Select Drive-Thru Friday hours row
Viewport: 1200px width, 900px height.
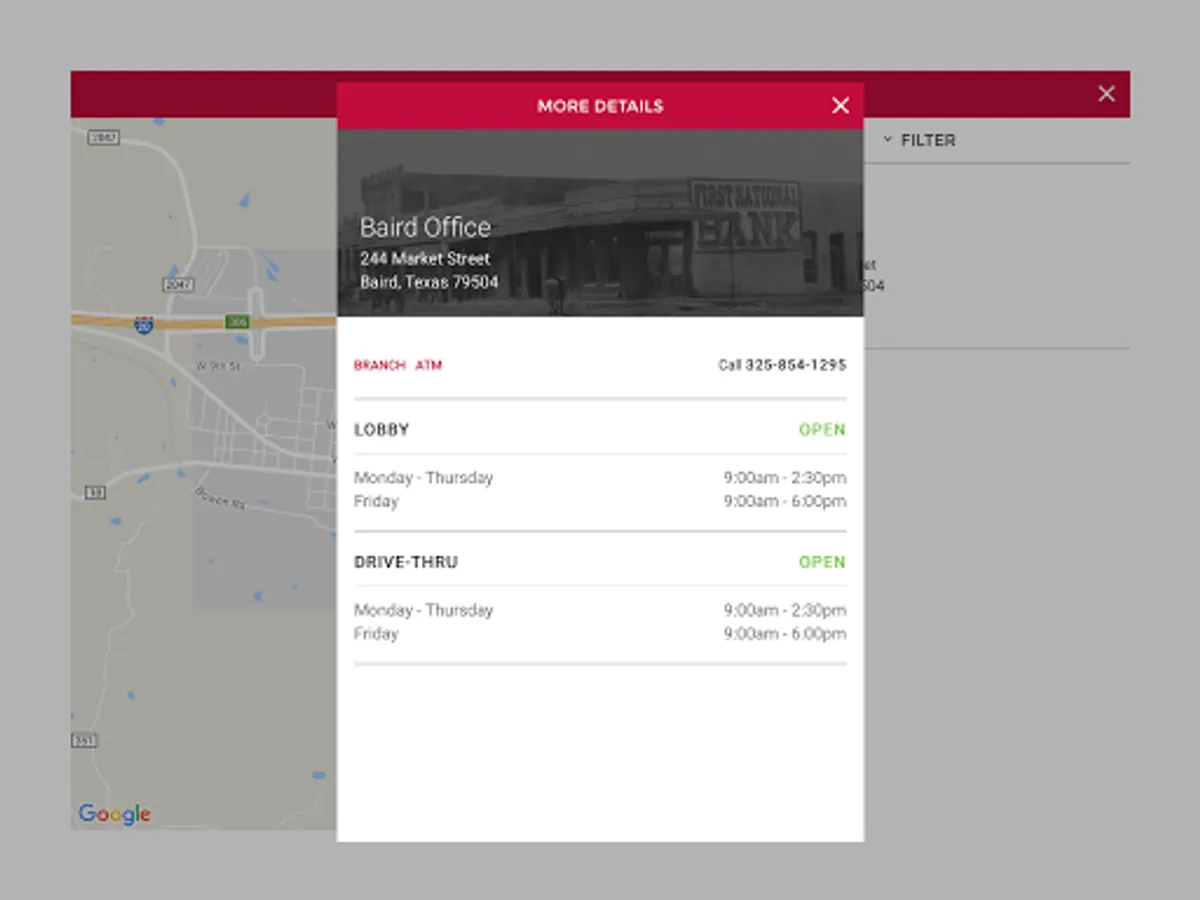coord(600,634)
